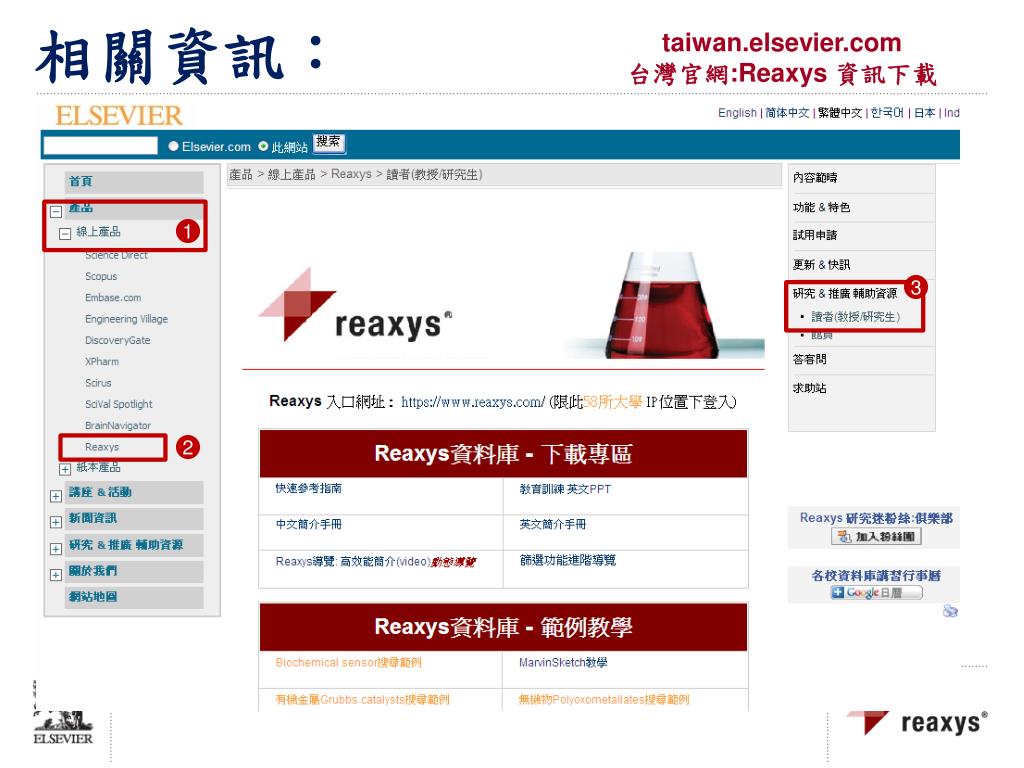The image size is (1024, 768).
Task: Click the 58所大學 link
Action: coord(613,402)
